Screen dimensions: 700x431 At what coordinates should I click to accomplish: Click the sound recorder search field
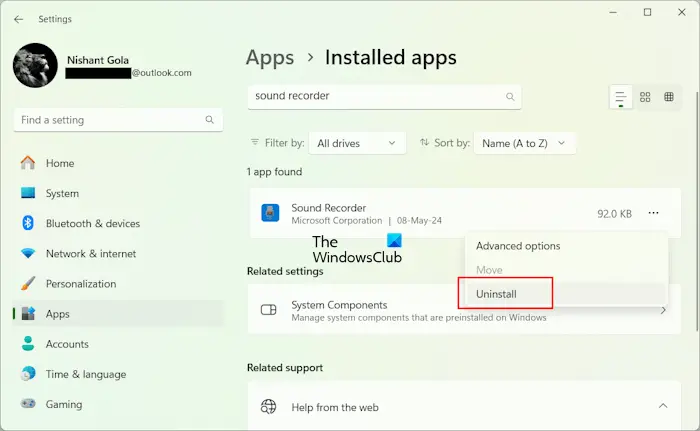(x=384, y=96)
